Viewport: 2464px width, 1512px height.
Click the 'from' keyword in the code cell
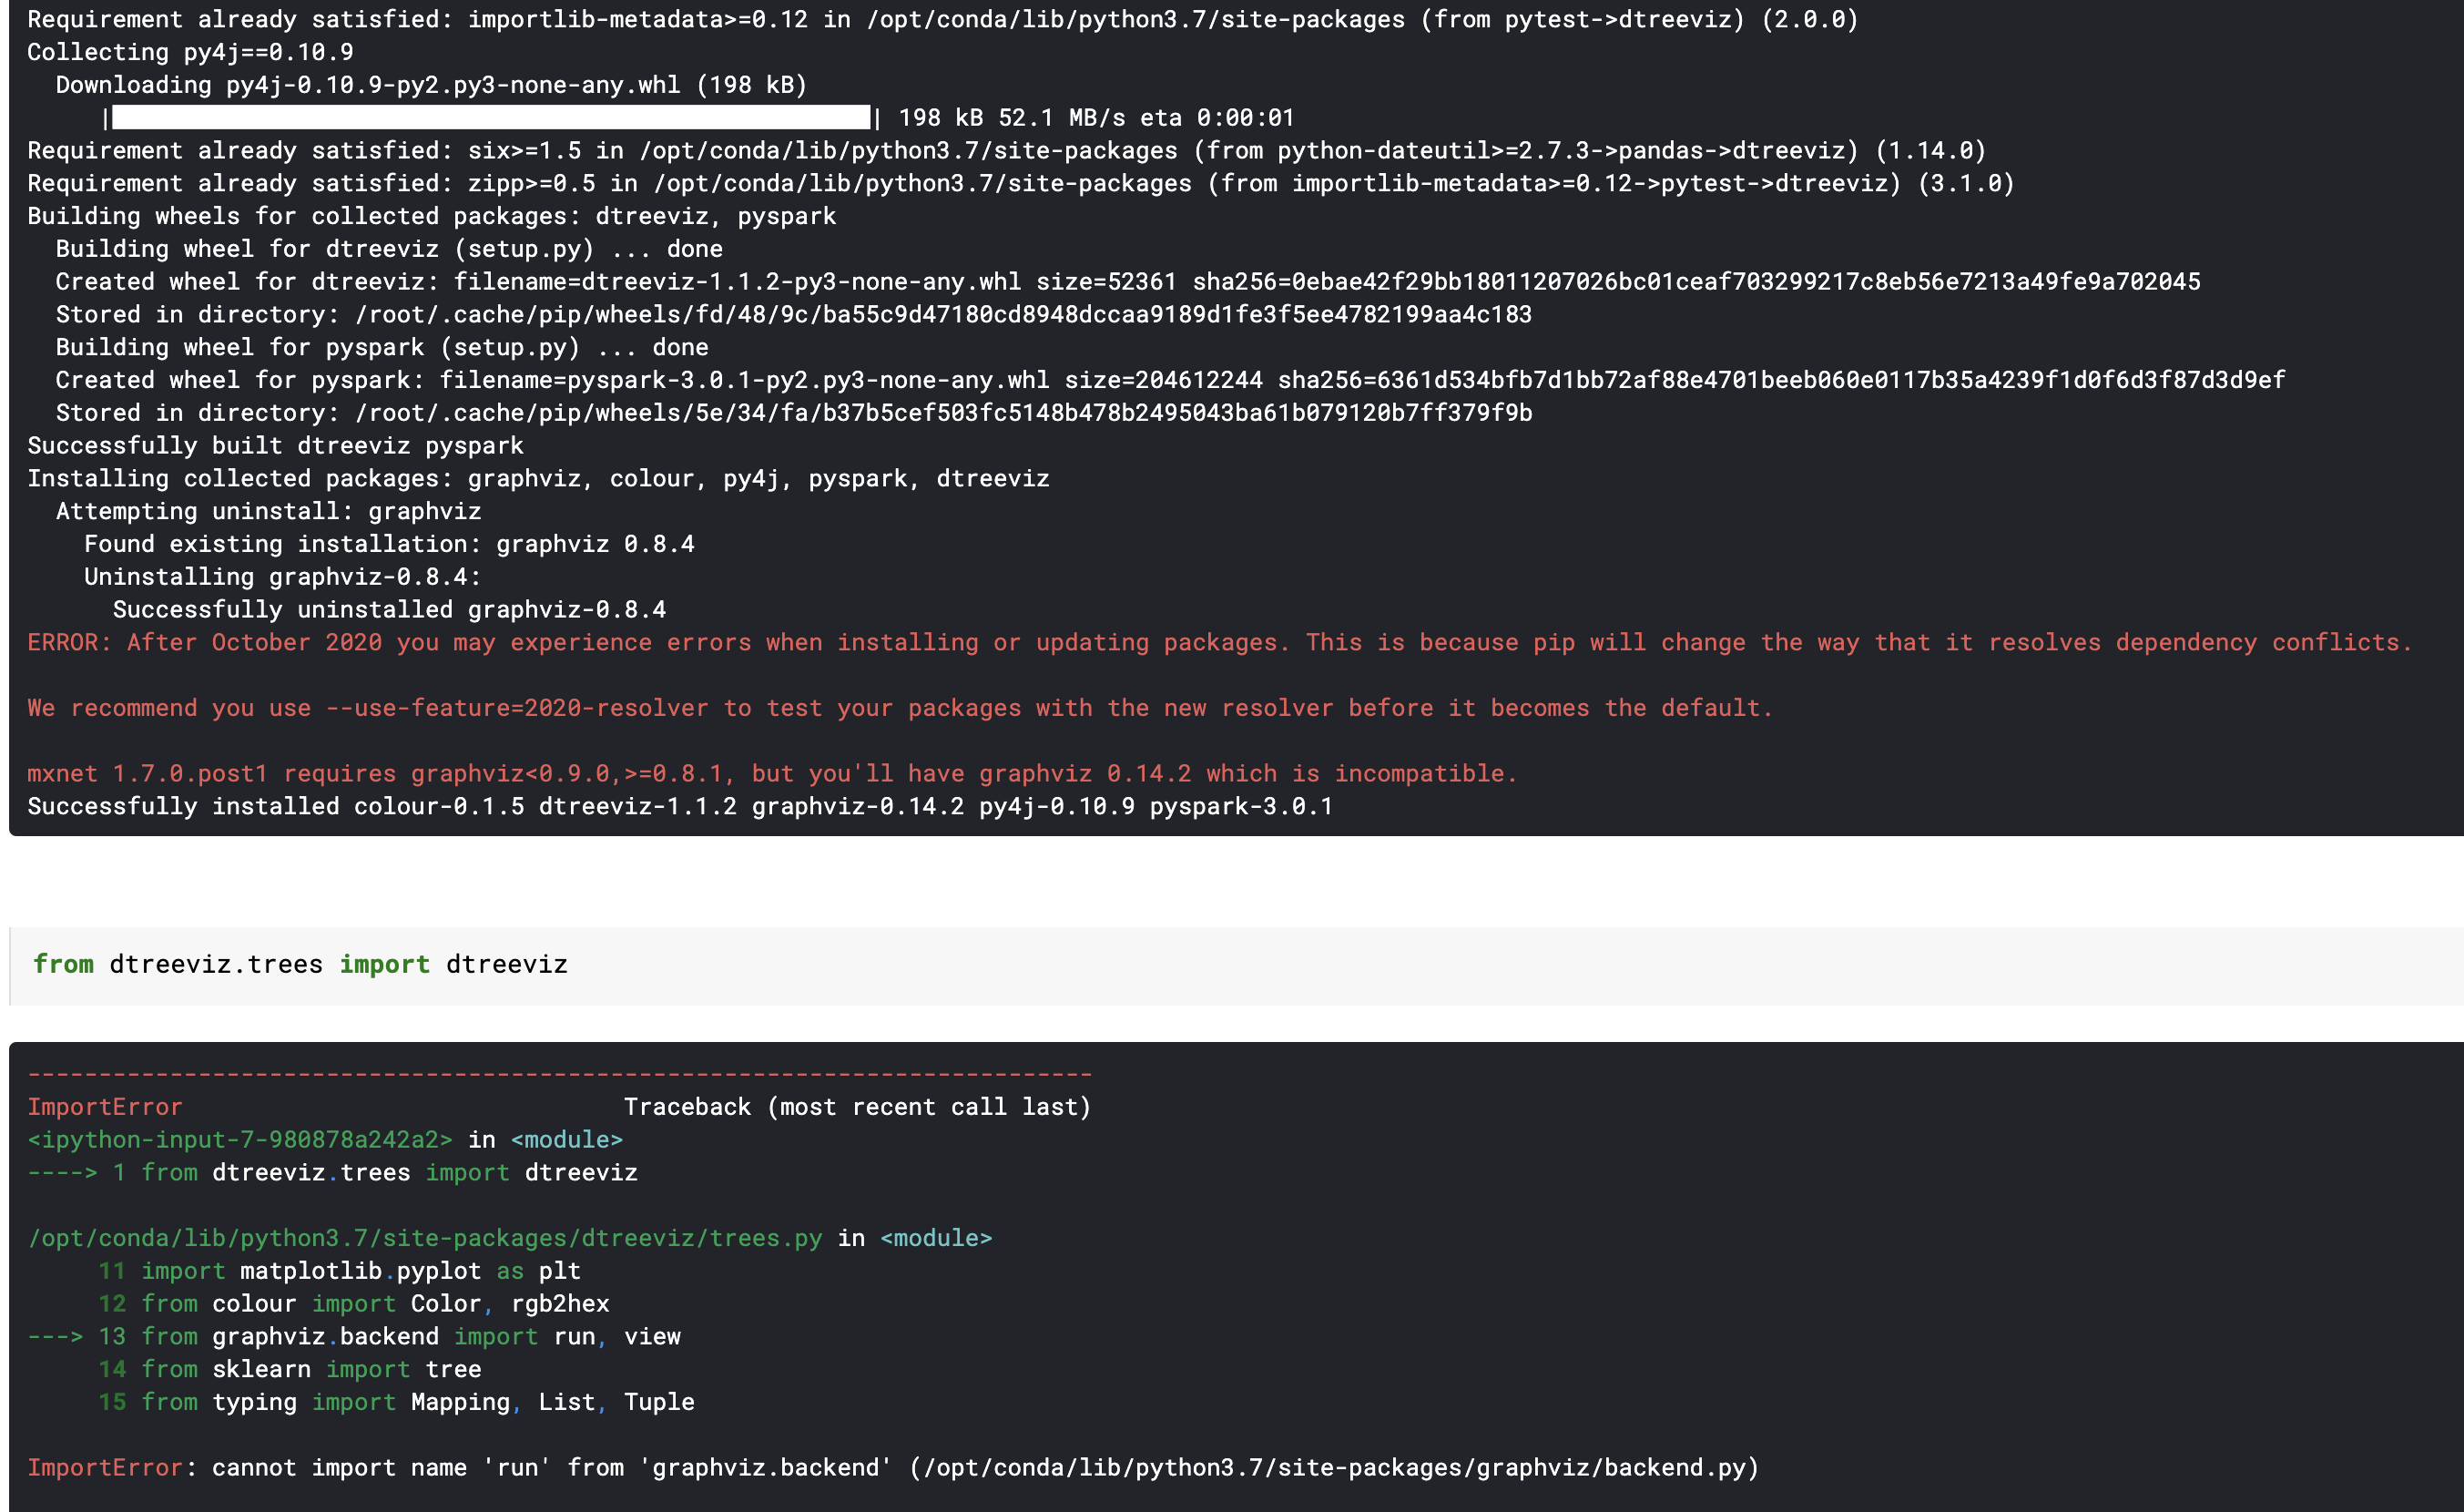pyautogui.click(x=63, y=965)
